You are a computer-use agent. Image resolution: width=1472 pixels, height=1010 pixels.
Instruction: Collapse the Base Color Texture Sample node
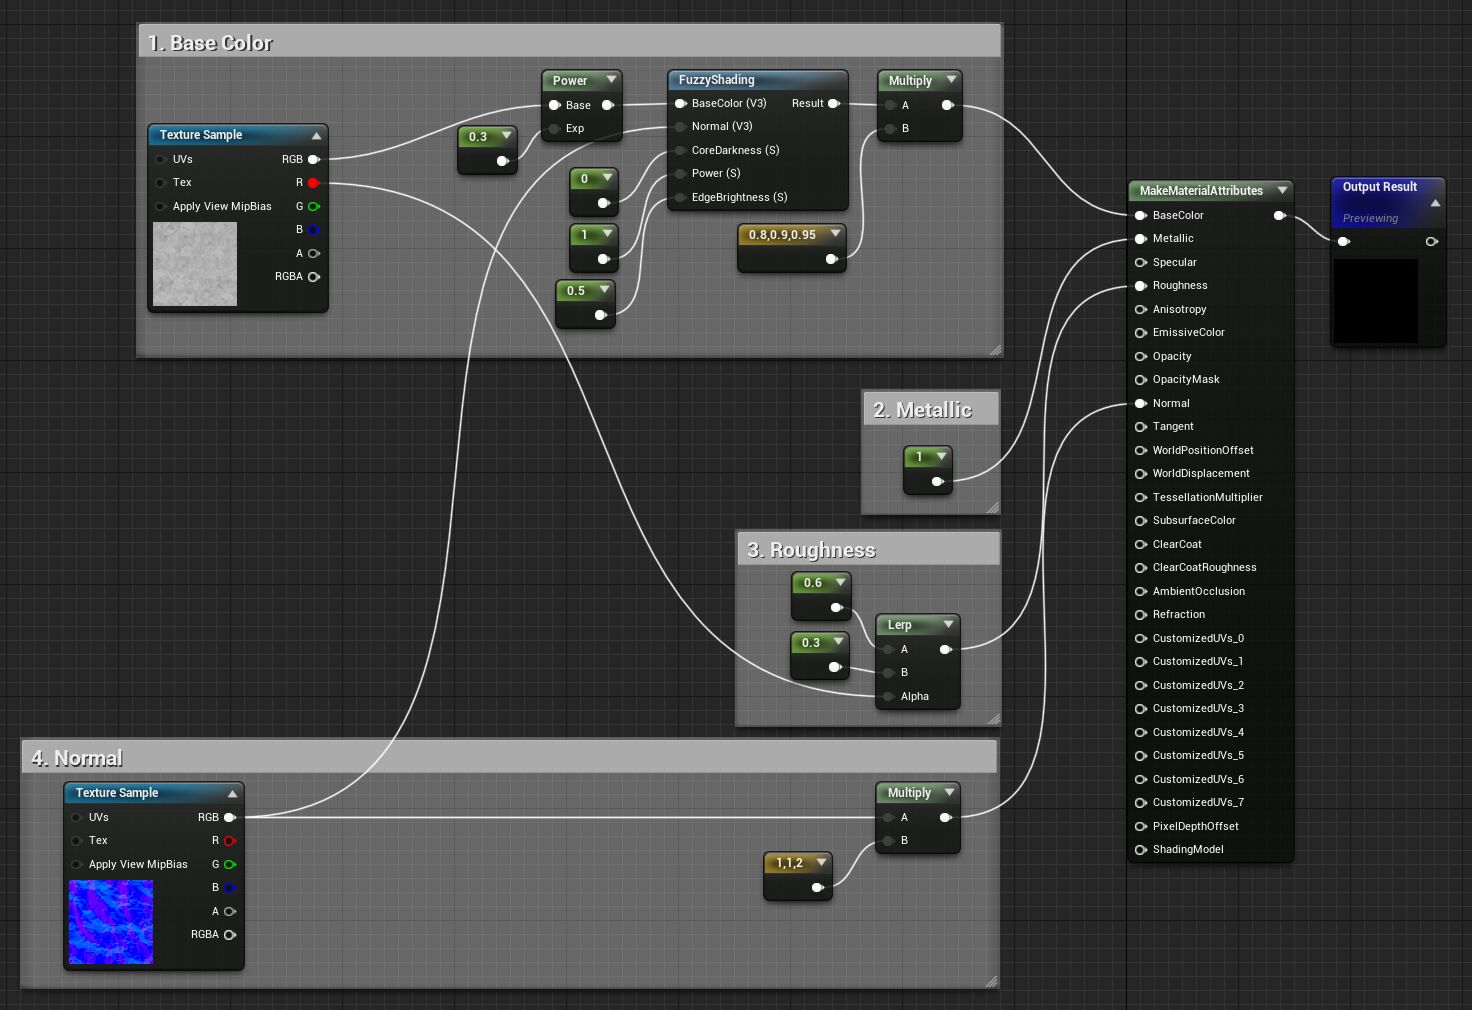[x=316, y=135]
